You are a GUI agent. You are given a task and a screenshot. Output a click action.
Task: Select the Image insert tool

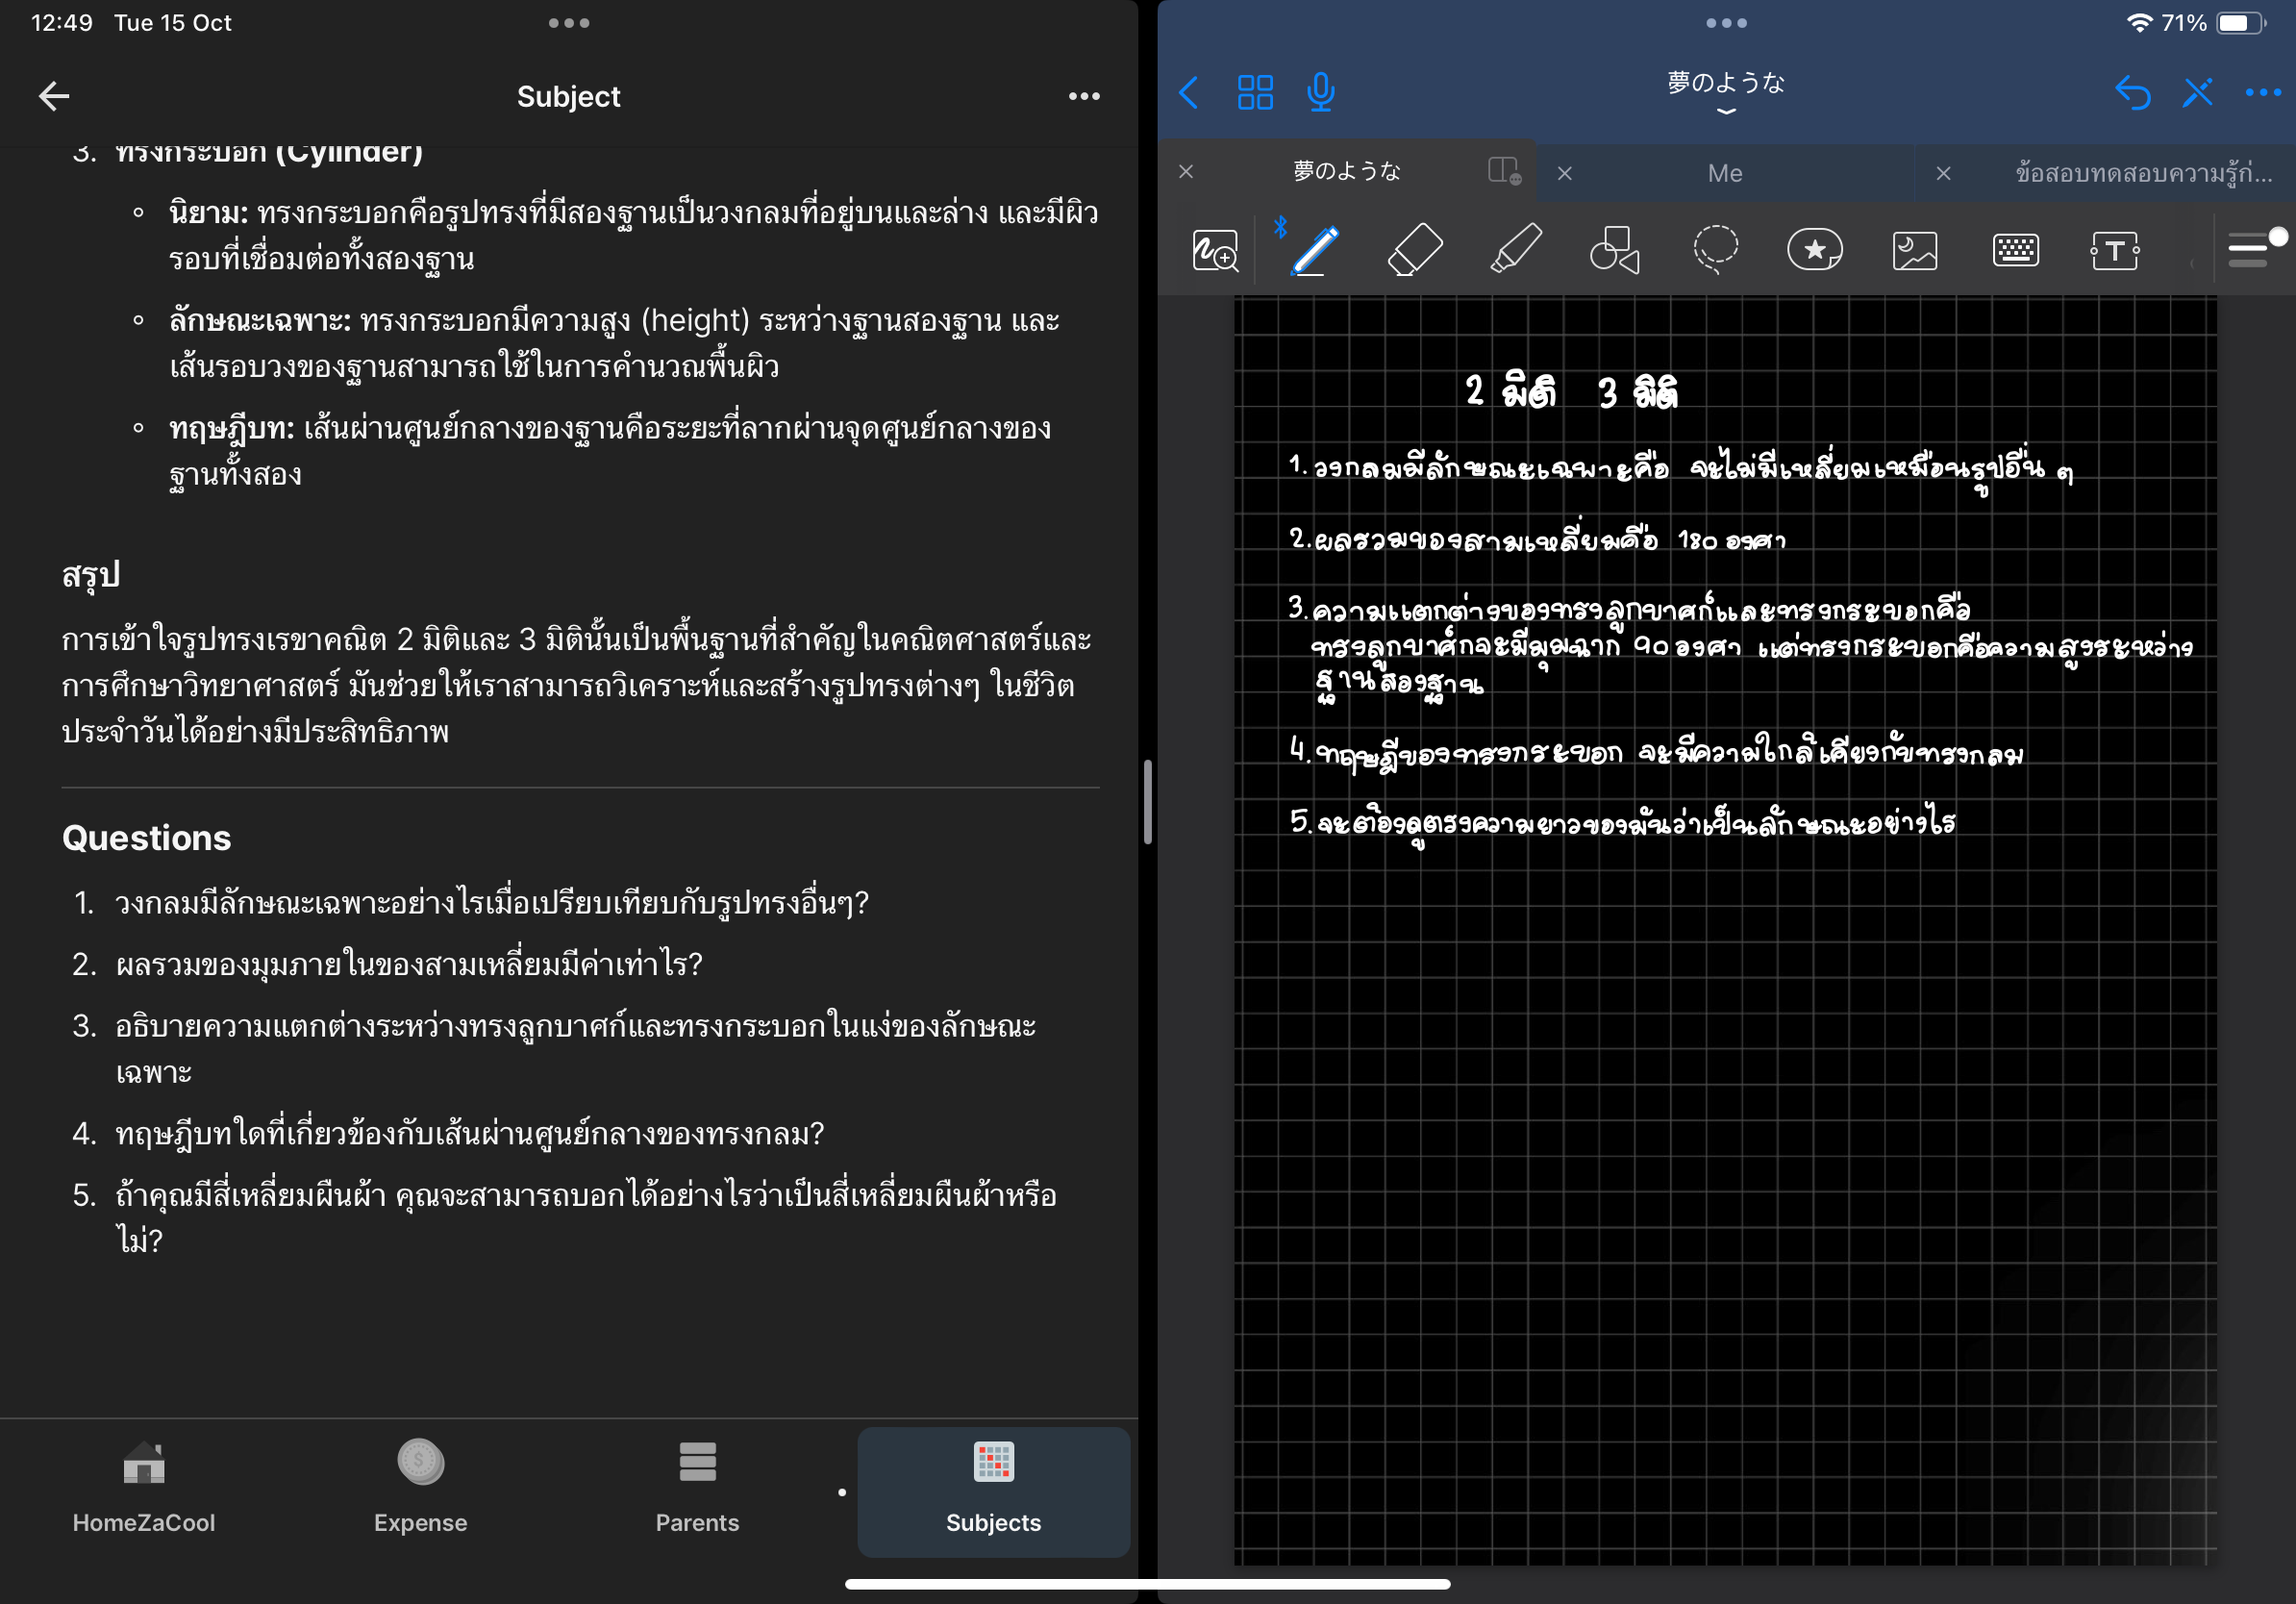click(1914, 250)
